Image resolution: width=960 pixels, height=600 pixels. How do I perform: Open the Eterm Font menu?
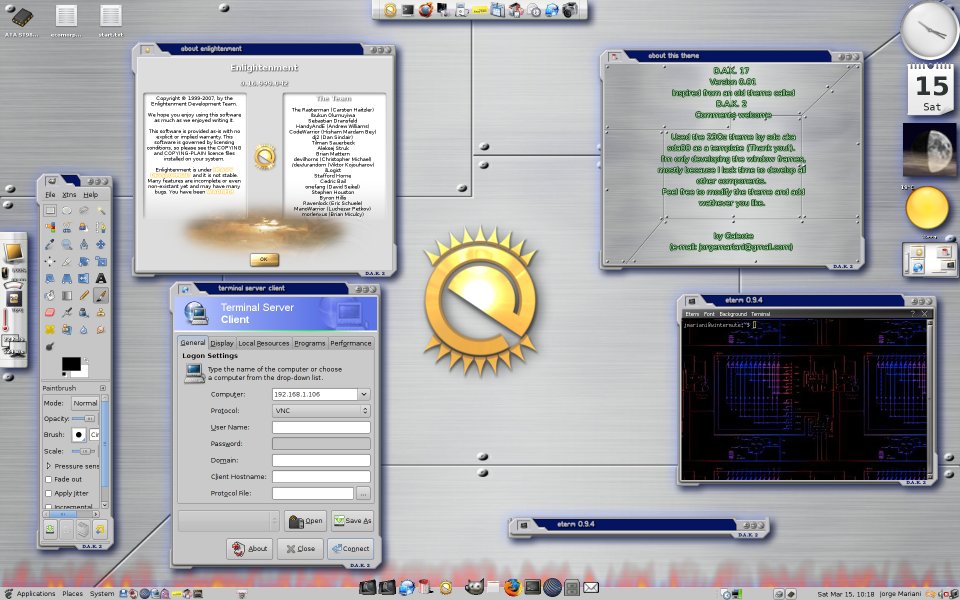(x=709, y=313)
